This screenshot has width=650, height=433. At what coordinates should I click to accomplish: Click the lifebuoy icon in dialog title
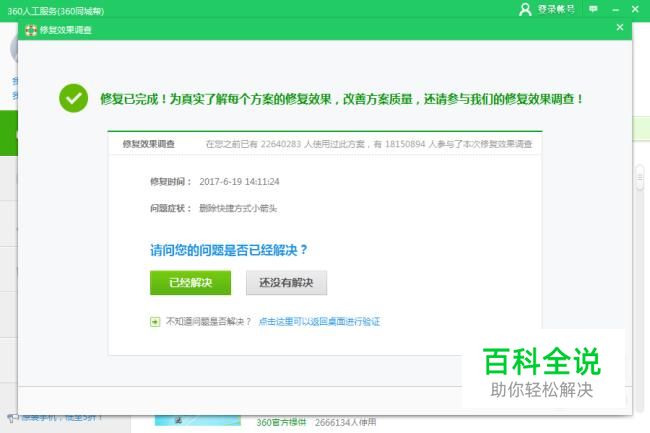click(31, 30)
